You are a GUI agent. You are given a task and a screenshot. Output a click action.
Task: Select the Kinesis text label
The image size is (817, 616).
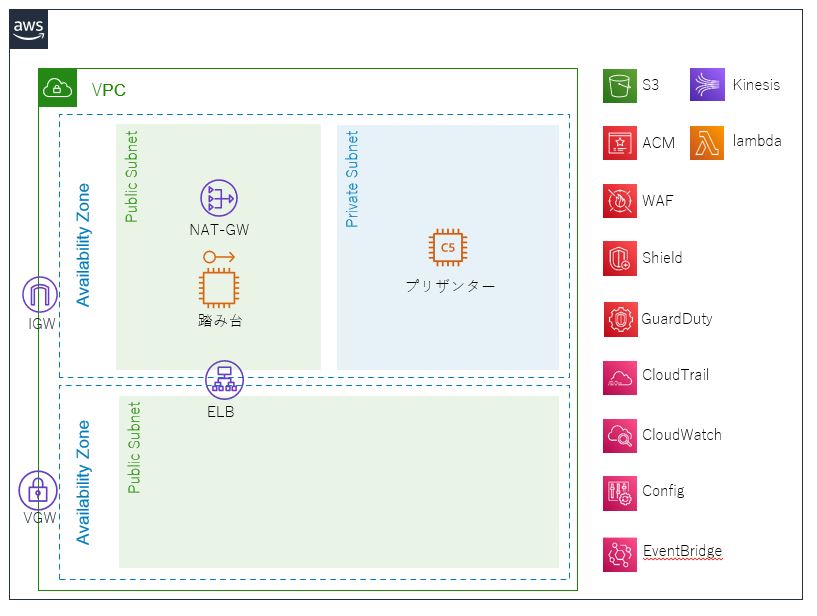757,84
